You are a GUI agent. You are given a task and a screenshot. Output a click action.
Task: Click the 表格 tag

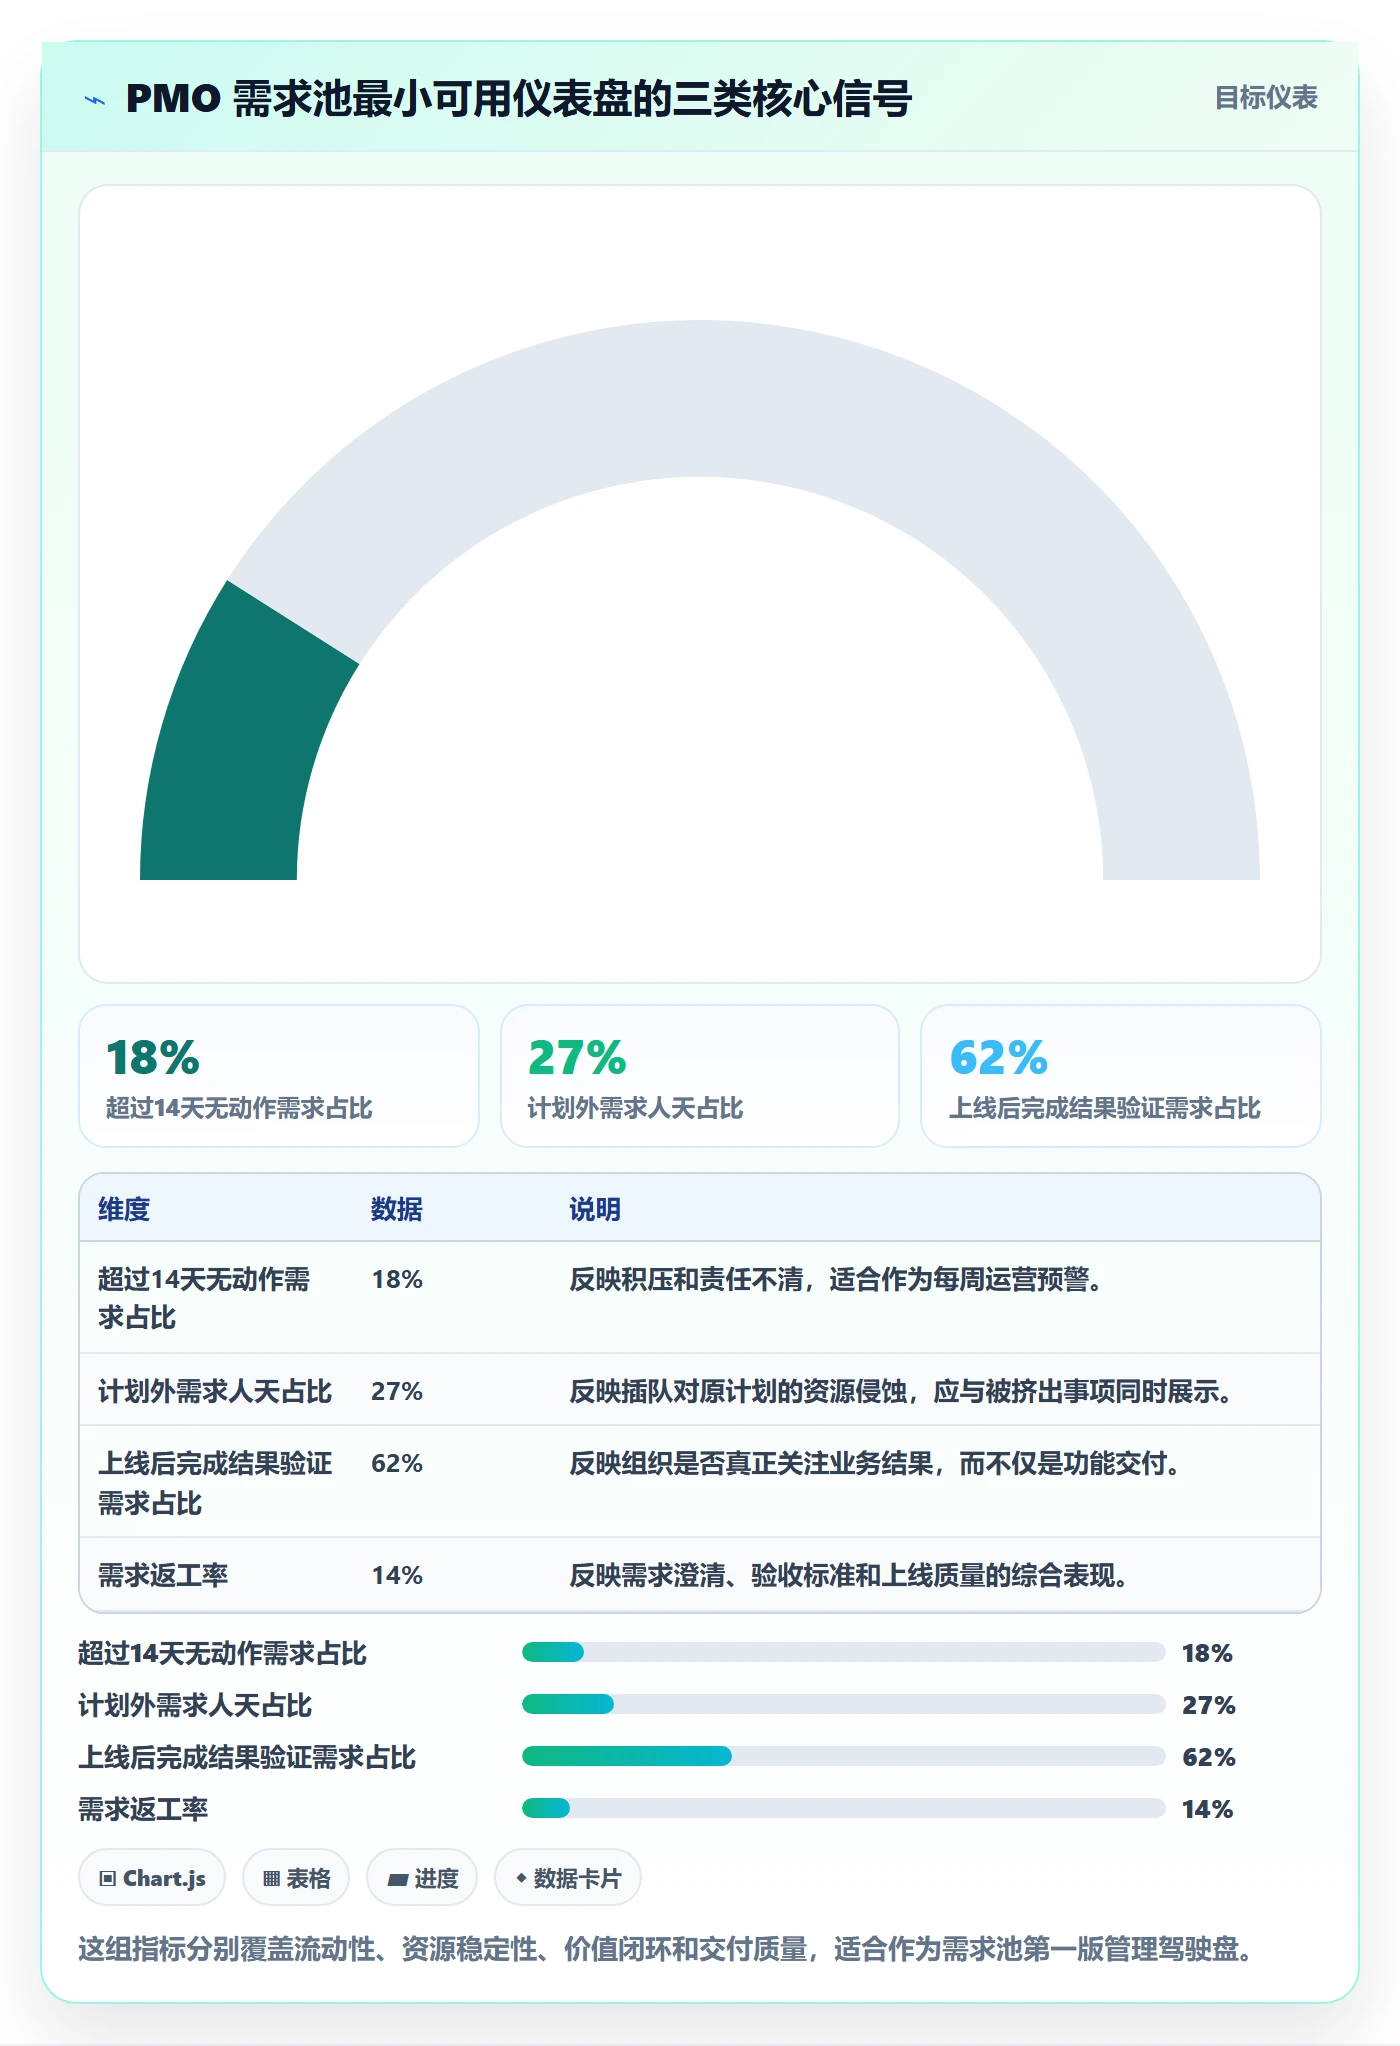point(296,1878)
